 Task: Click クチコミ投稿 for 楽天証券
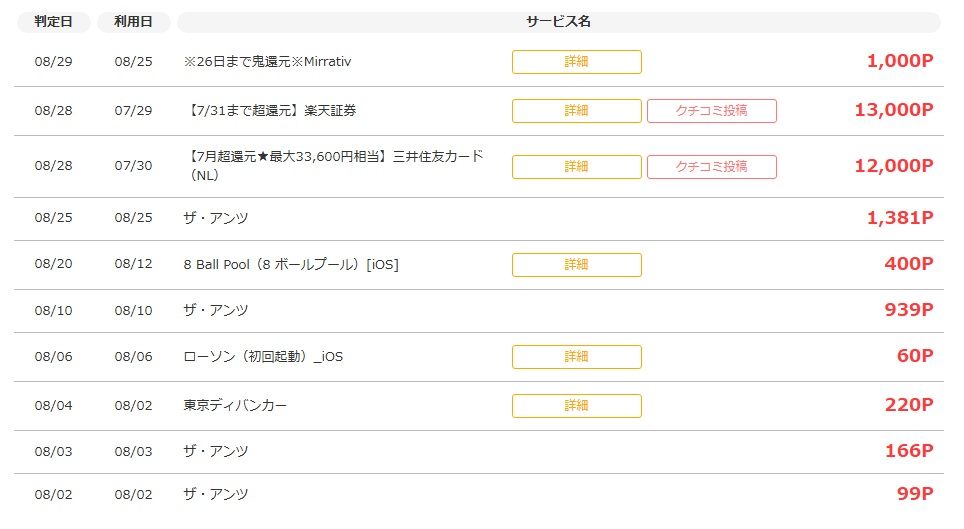coord(711,111)
